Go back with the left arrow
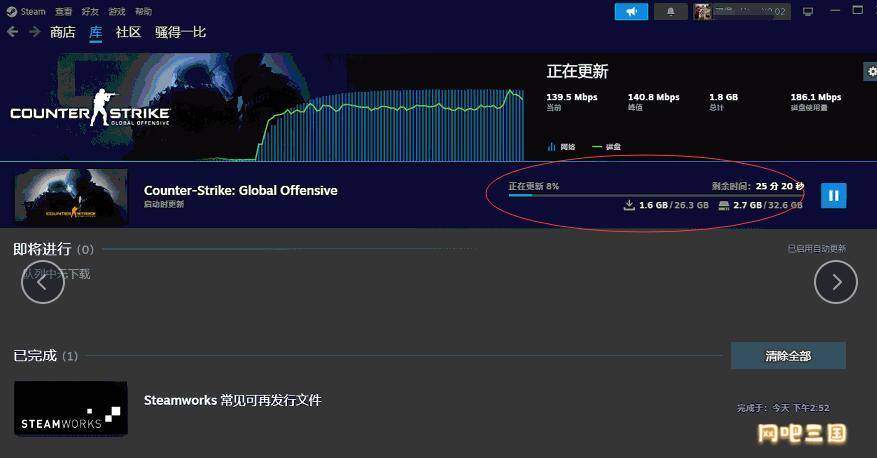 (x=12, y=32)
